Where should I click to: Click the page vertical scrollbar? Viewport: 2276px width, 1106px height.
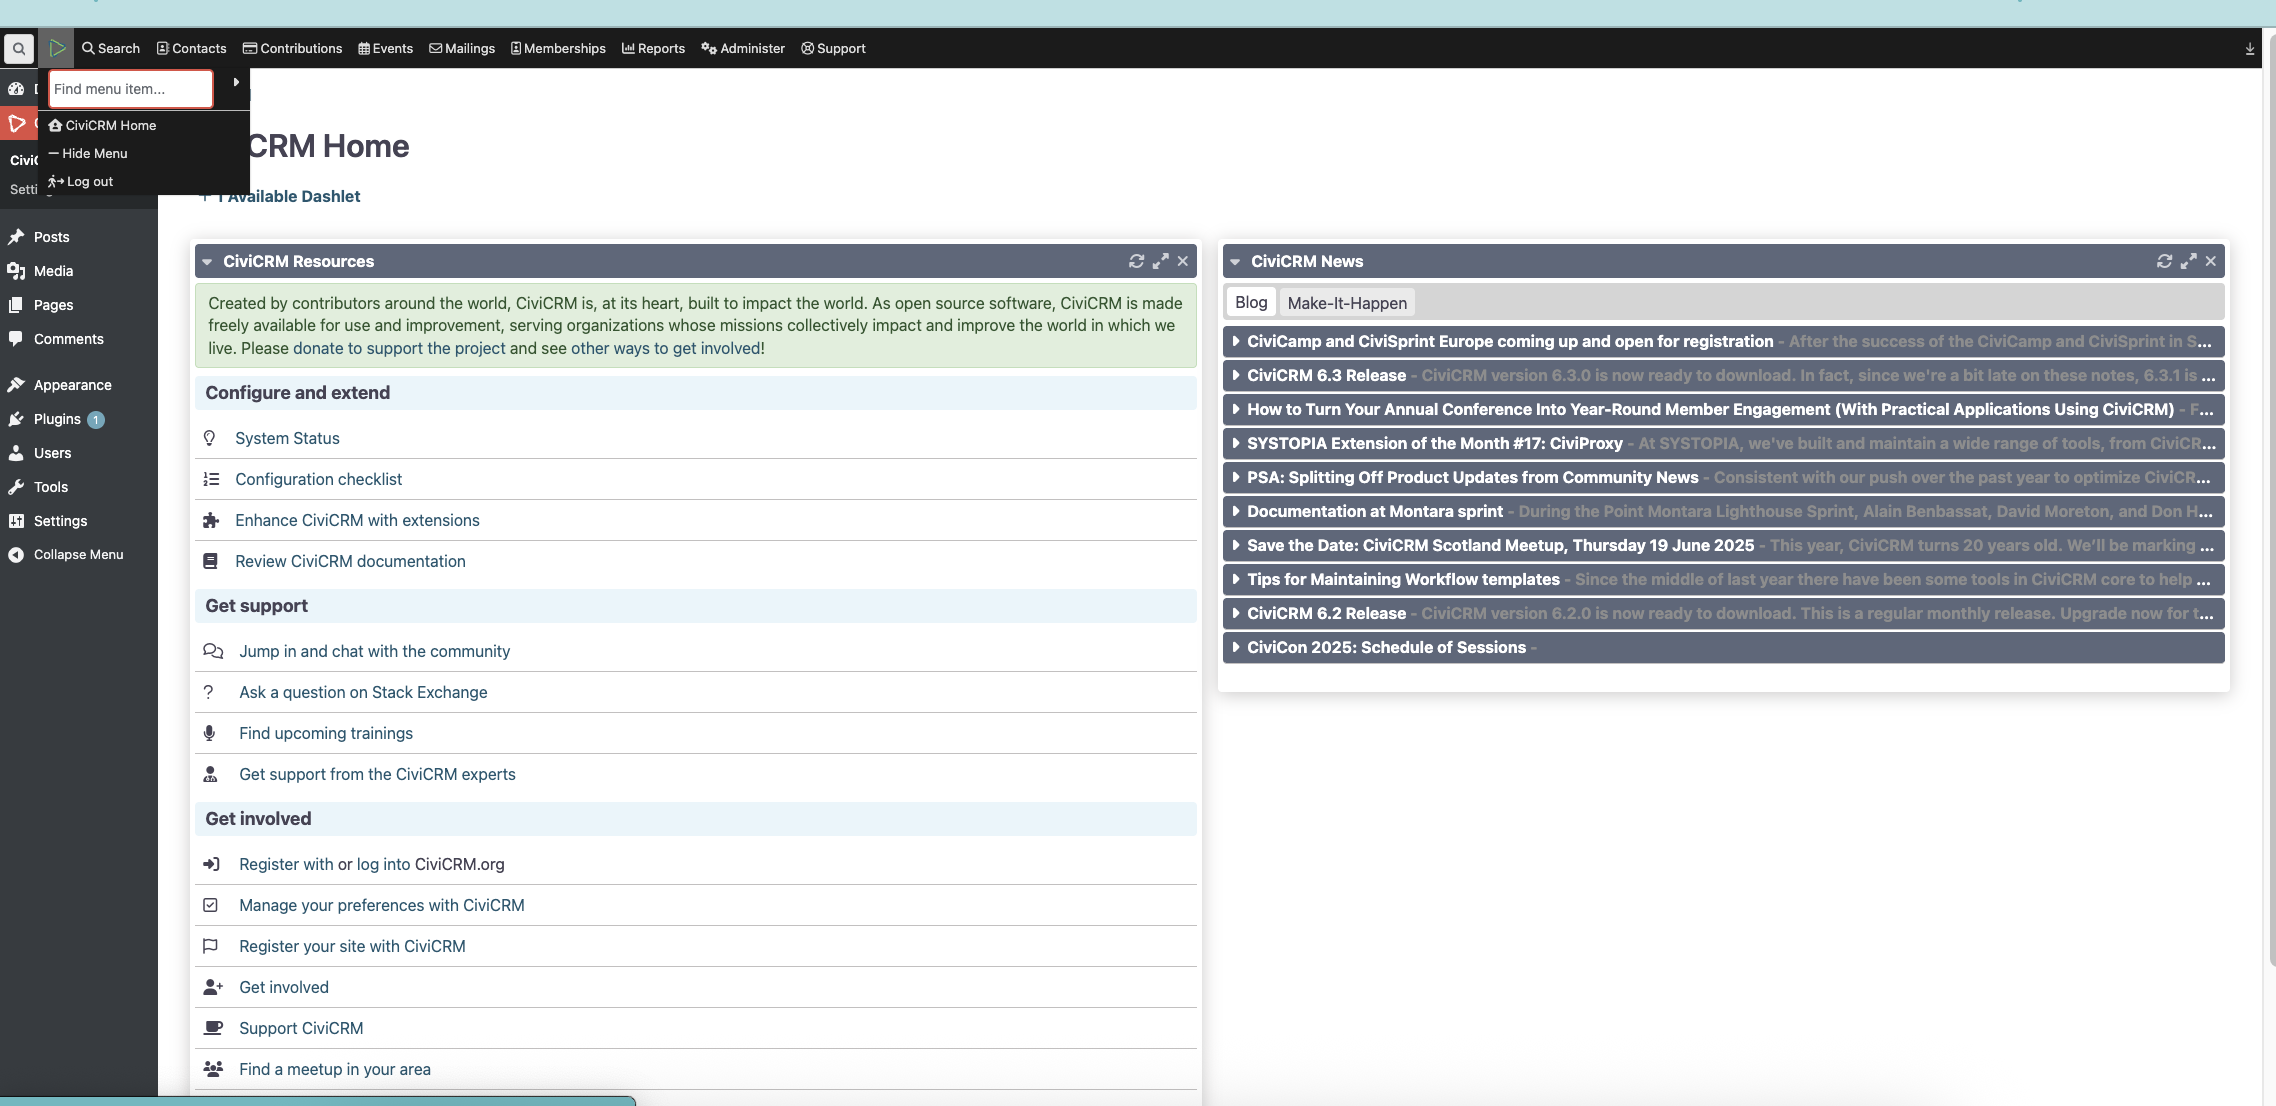[x=2270, y=500]
